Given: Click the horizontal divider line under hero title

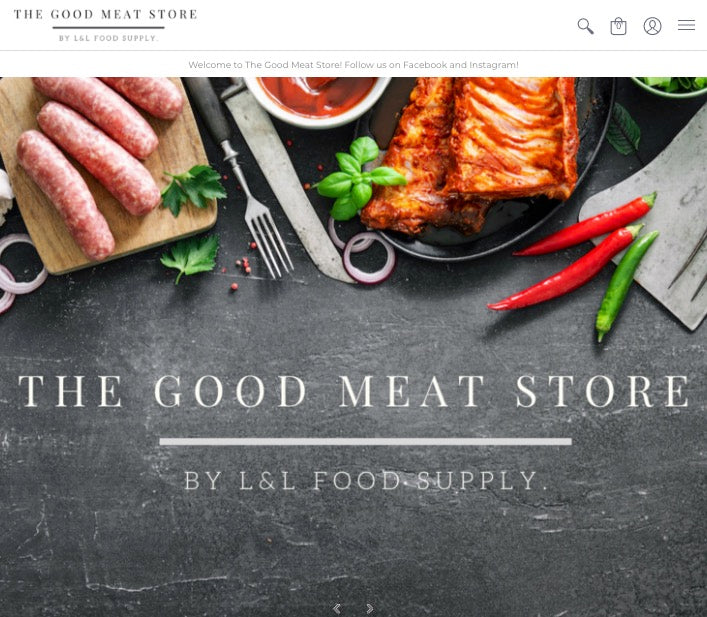Looking at the screenshot, I should [x=366, y=442].
